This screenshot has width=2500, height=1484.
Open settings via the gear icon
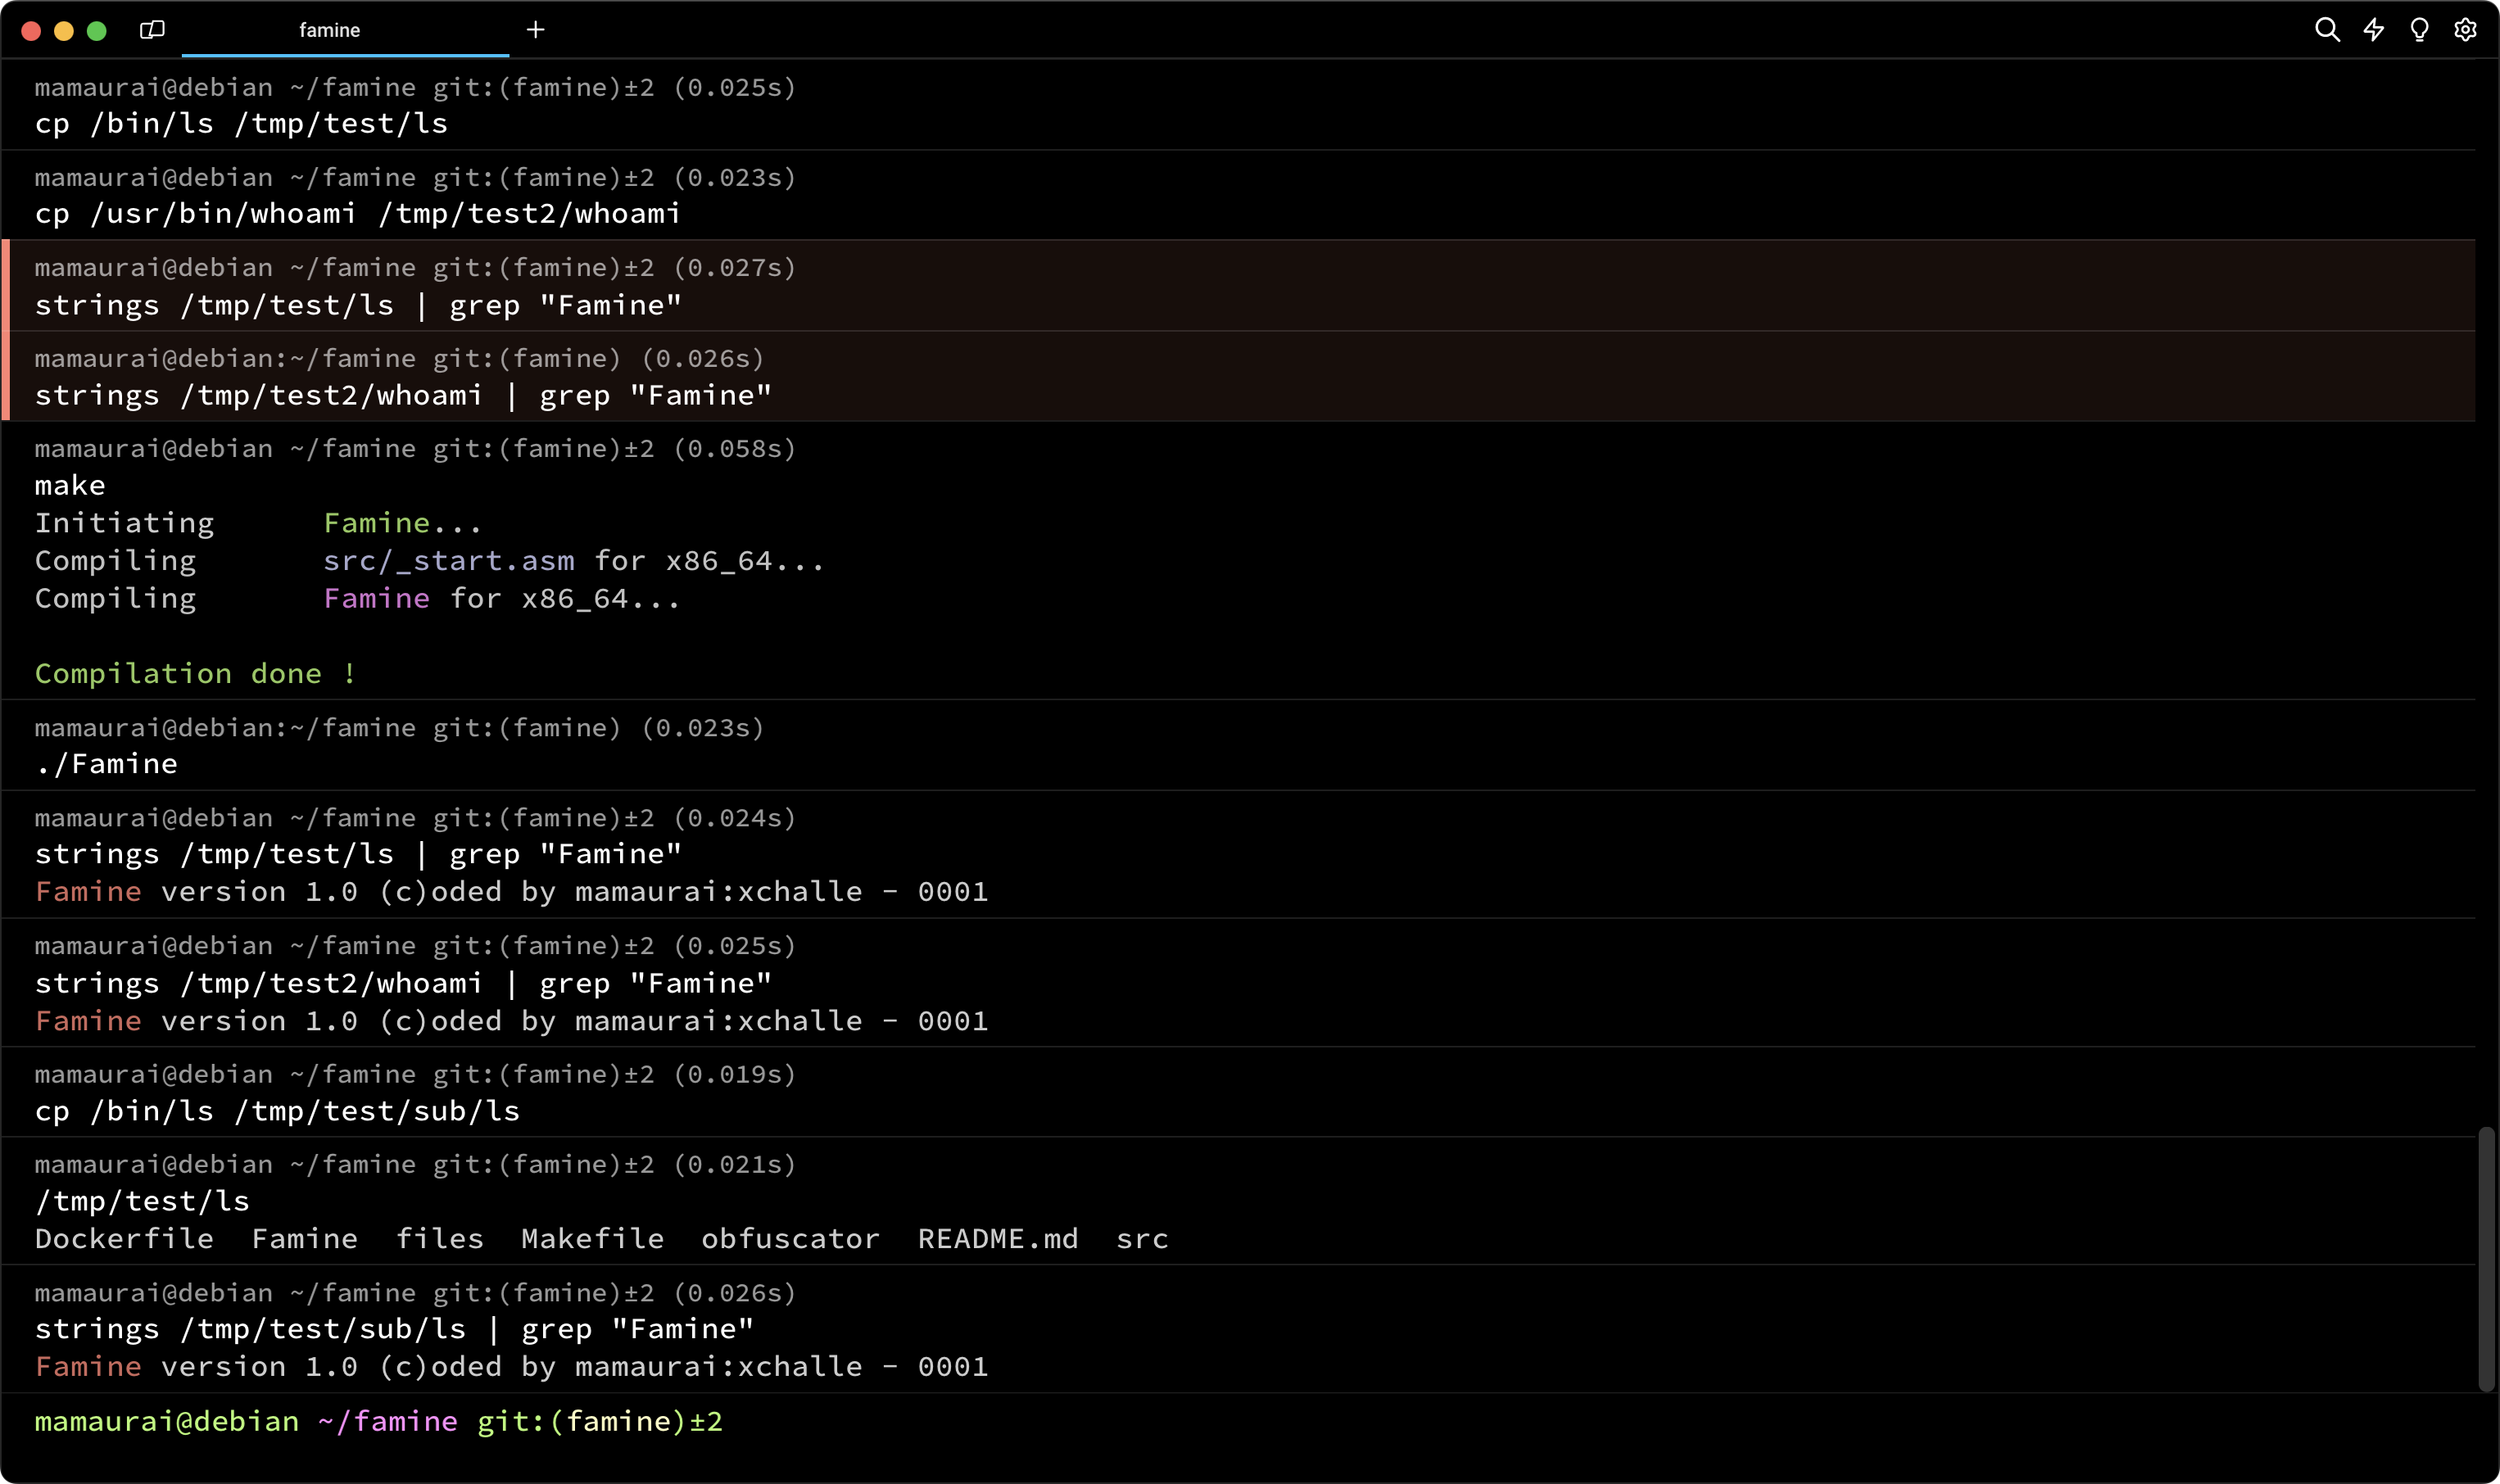[x=2465, y=30]
